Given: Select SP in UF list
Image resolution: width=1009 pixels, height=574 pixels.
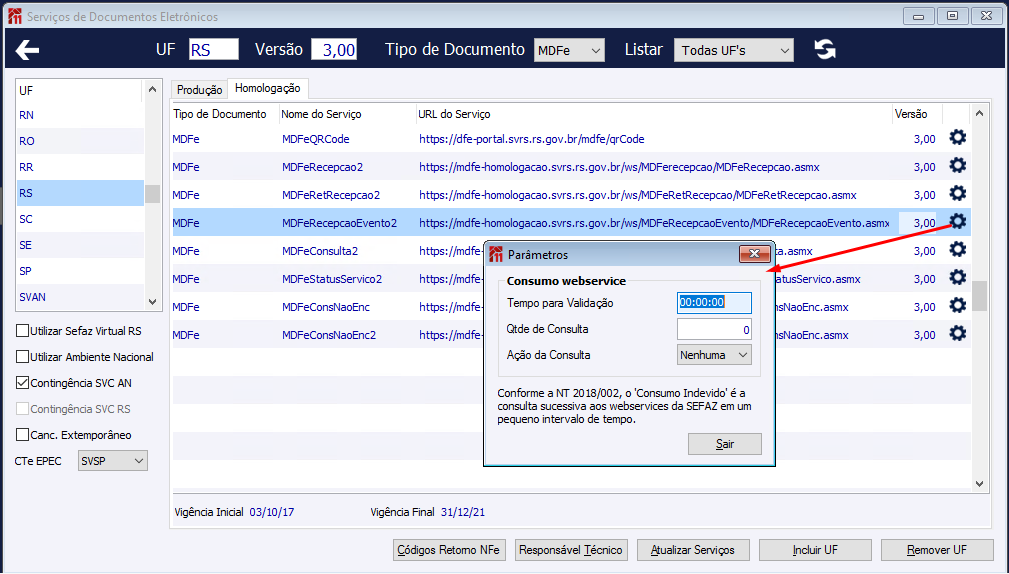Looking at the screenshot, I should [x=80, y=271].
